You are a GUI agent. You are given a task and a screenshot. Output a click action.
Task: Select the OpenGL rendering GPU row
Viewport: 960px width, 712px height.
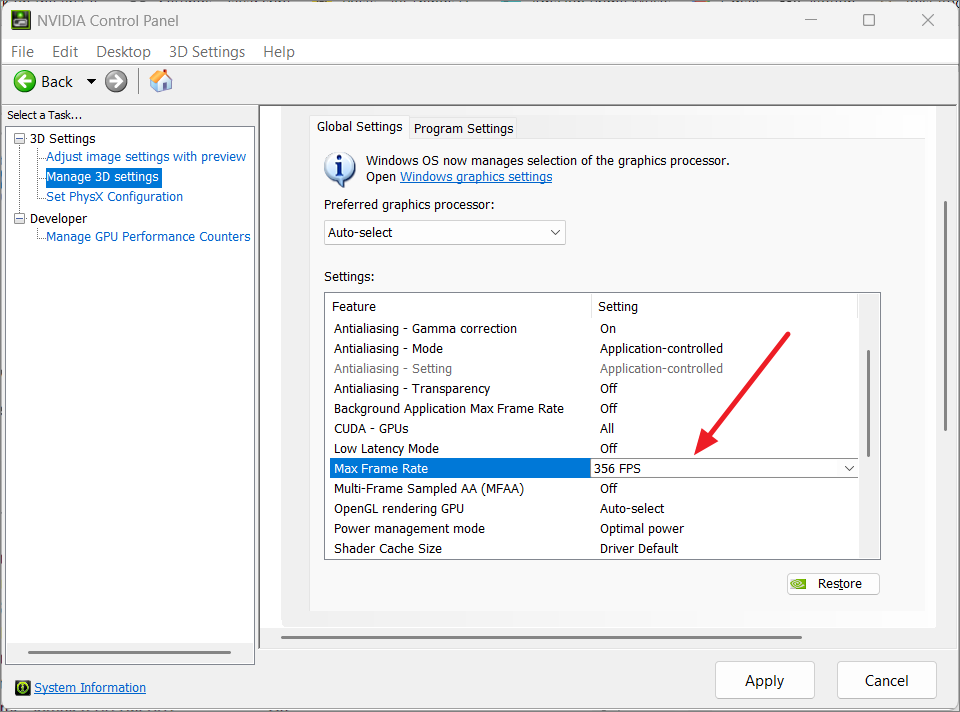point(593,509)
